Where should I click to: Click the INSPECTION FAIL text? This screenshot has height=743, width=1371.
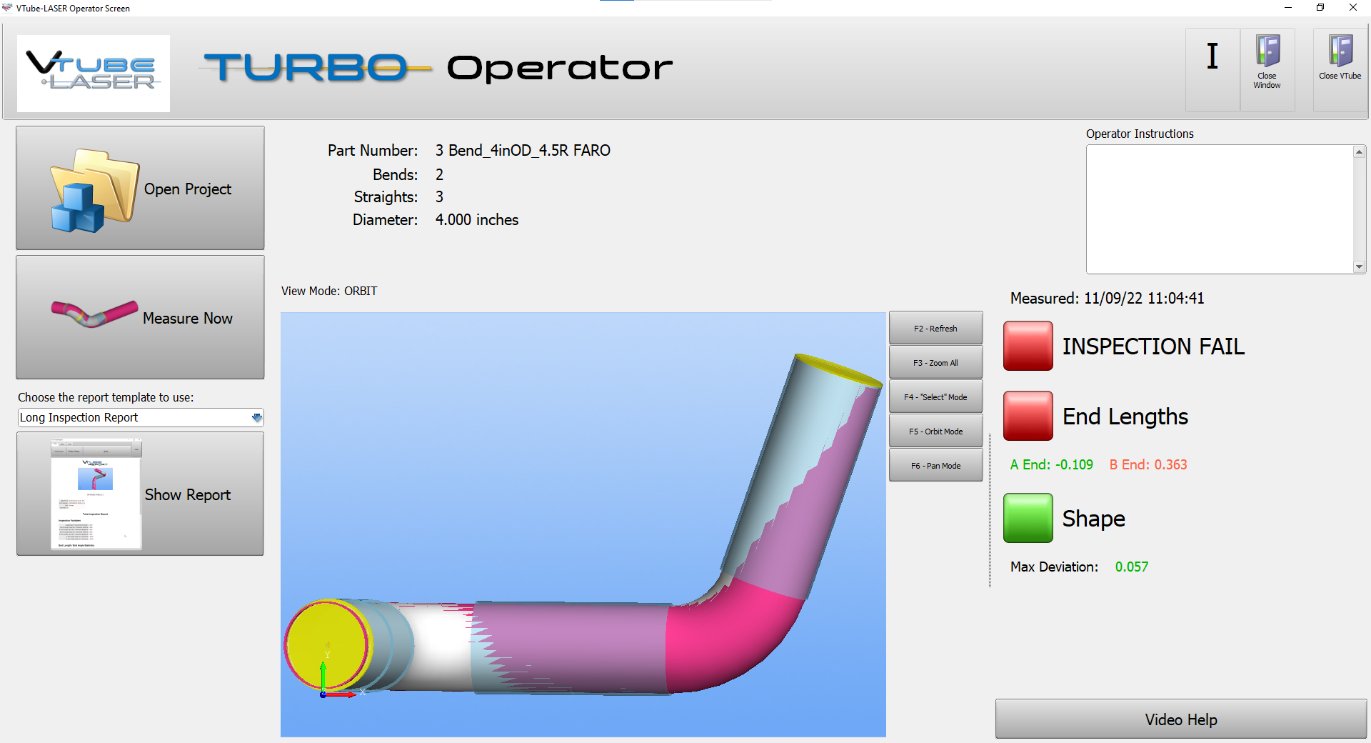click(1153, 347)
